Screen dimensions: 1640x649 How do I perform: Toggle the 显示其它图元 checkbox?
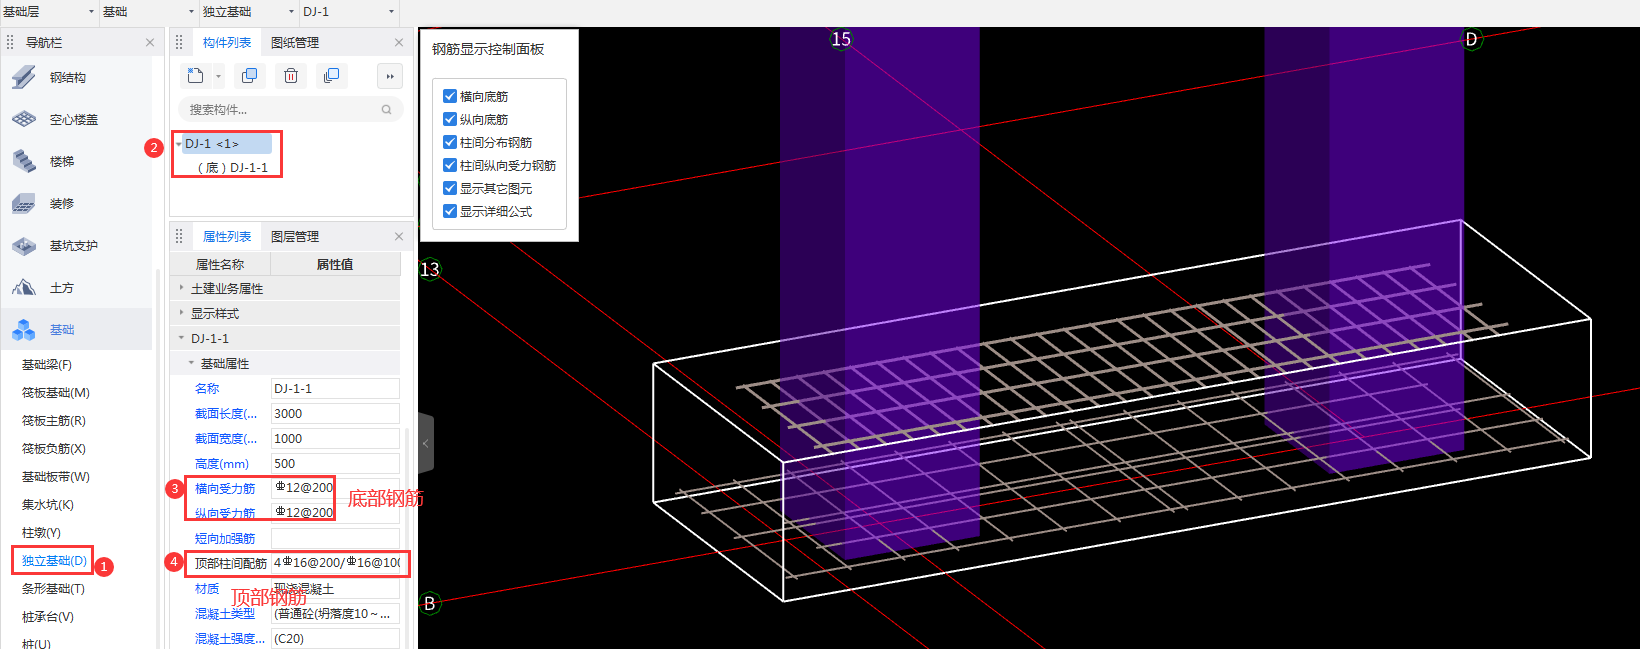click(450, 188)
